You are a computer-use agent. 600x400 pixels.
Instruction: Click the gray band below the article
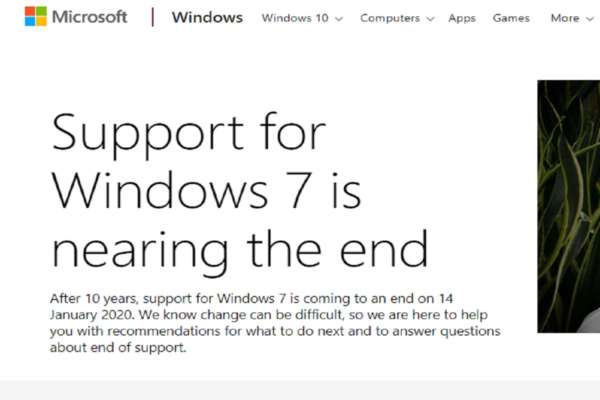pos(300,390)
